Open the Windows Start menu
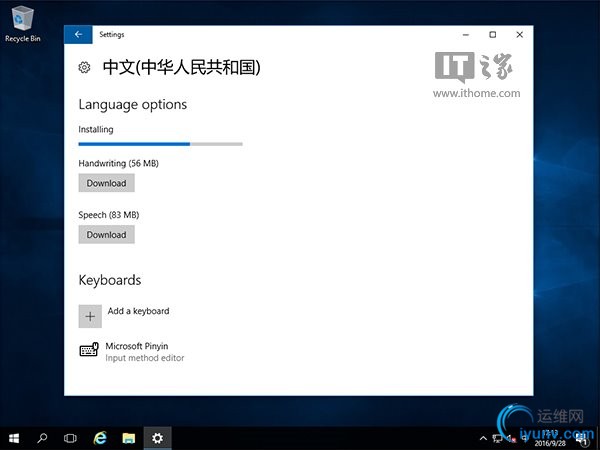This screenshot has width=600, height=450. [14, 438]
